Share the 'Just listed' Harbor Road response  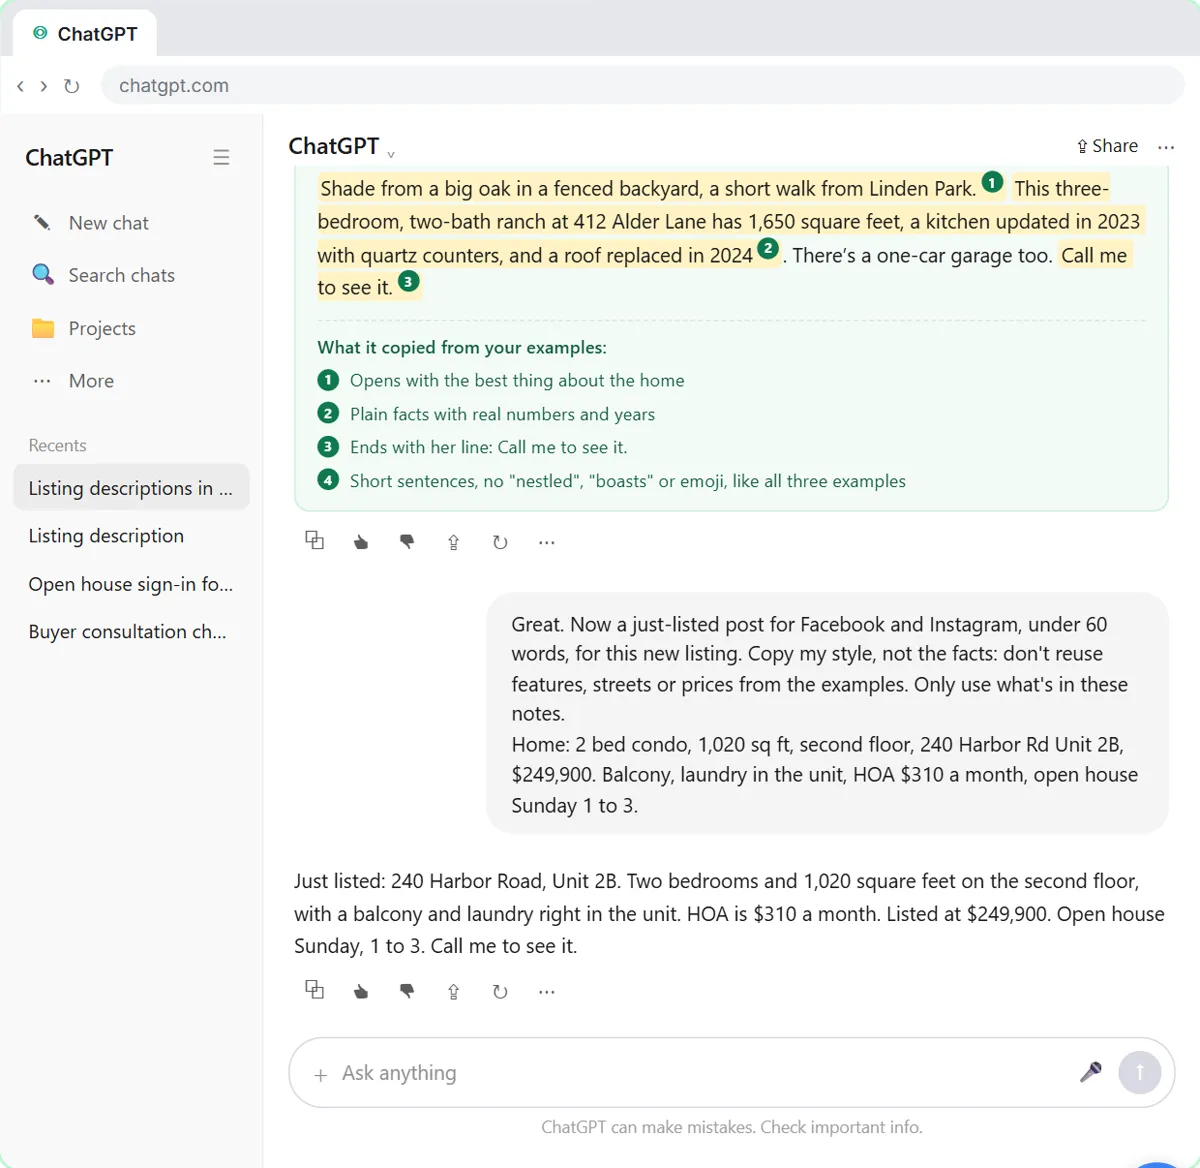(x=453, y=991)
